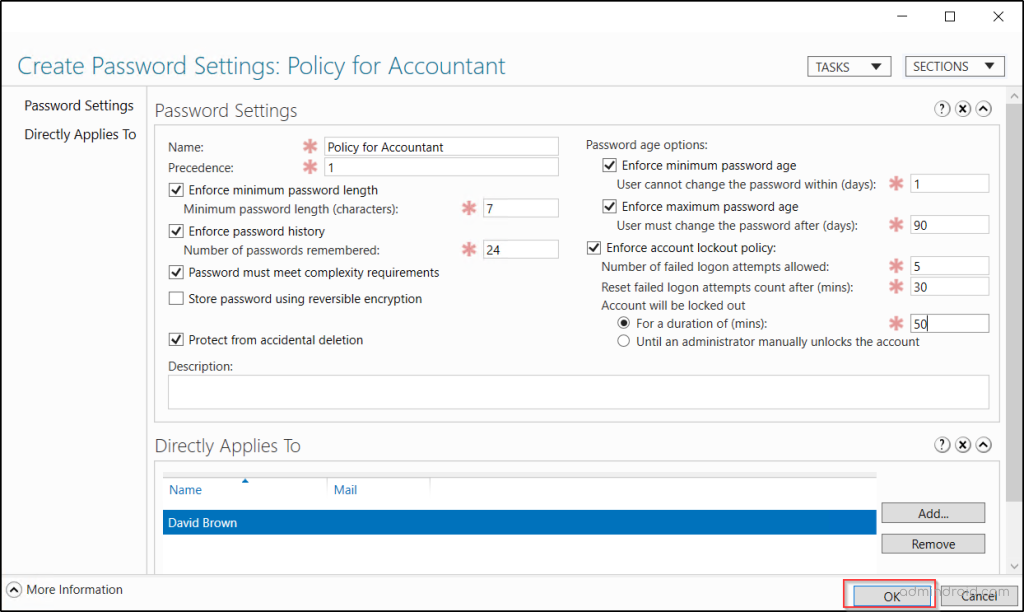
Task: Go to Password Settings in left navigation
Action: click(x=79, y=106)
